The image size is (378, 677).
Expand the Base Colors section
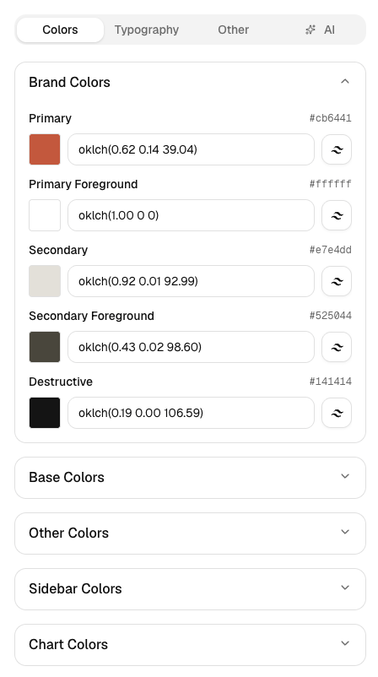(x=190, y=478)
